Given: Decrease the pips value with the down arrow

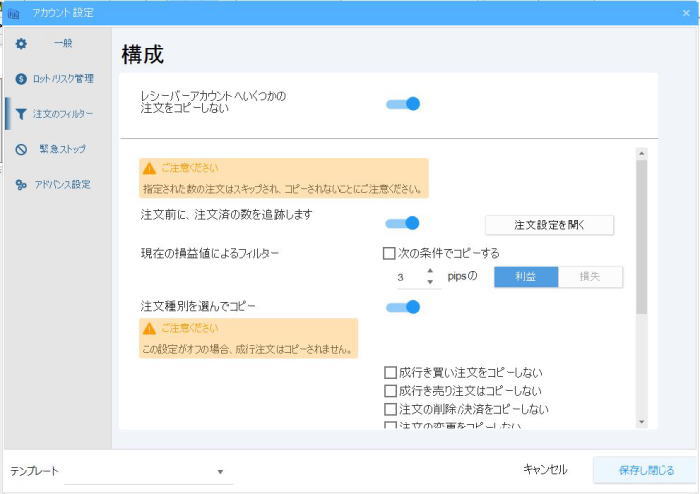Looking at the screenshot, I should pos(430,282).
